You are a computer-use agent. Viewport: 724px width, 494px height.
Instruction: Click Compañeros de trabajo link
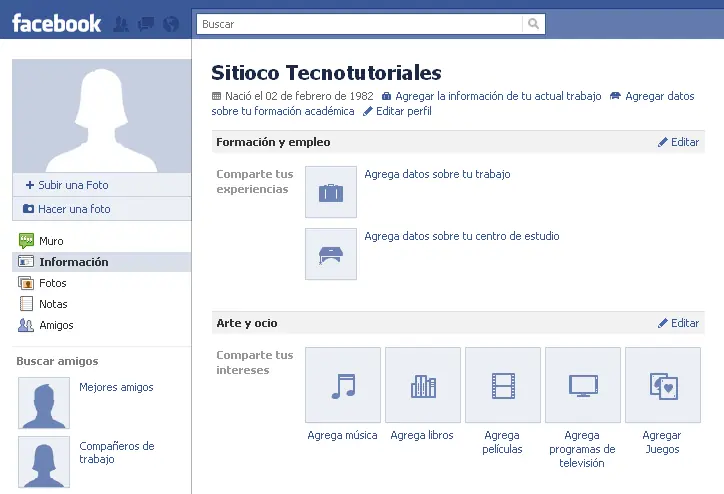(x=117, y=452)
